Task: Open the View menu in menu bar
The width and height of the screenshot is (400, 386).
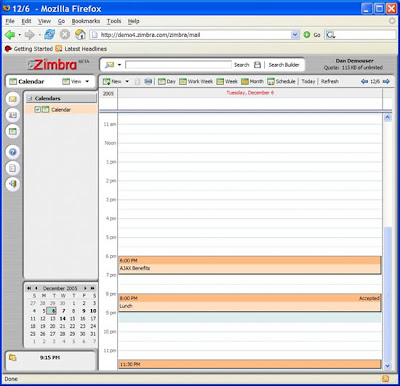Action: 44,21
